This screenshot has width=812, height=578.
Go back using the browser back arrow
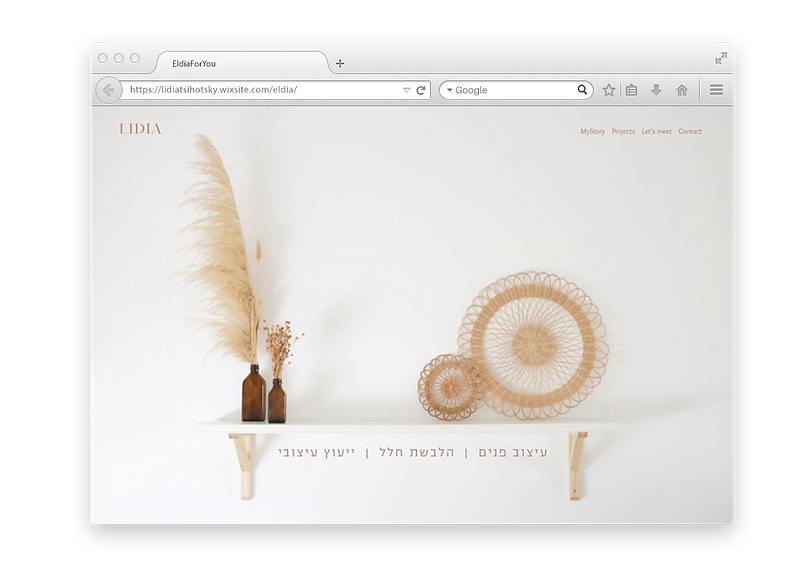pos(108,90)
